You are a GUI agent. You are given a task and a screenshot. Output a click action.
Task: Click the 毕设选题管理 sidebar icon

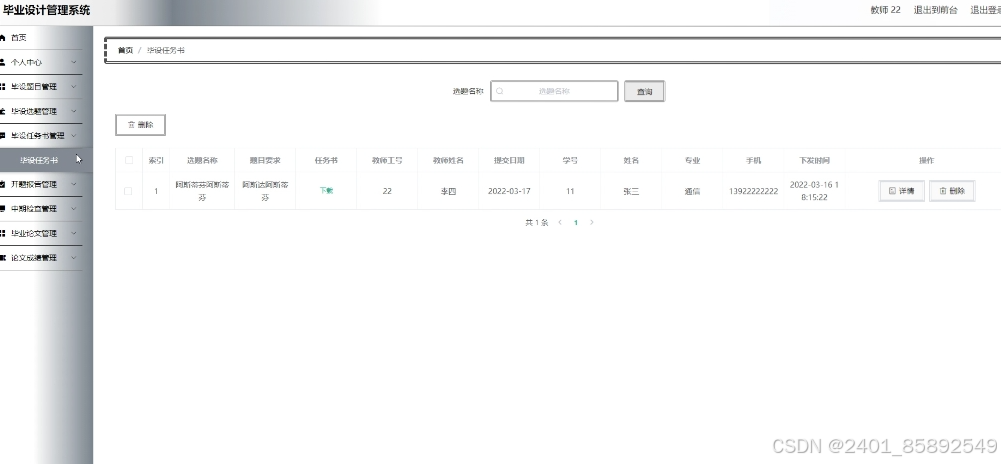[x=3, y=111]
